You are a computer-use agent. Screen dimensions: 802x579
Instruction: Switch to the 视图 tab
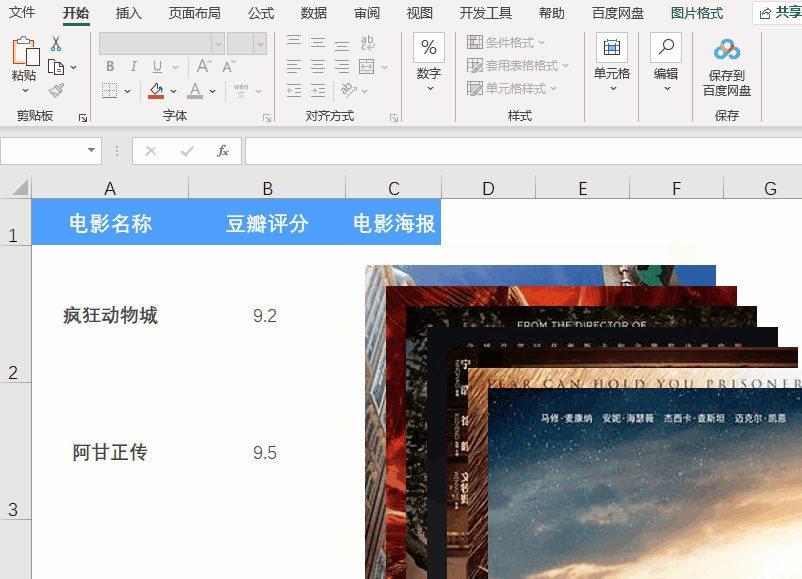click(420, 13)
